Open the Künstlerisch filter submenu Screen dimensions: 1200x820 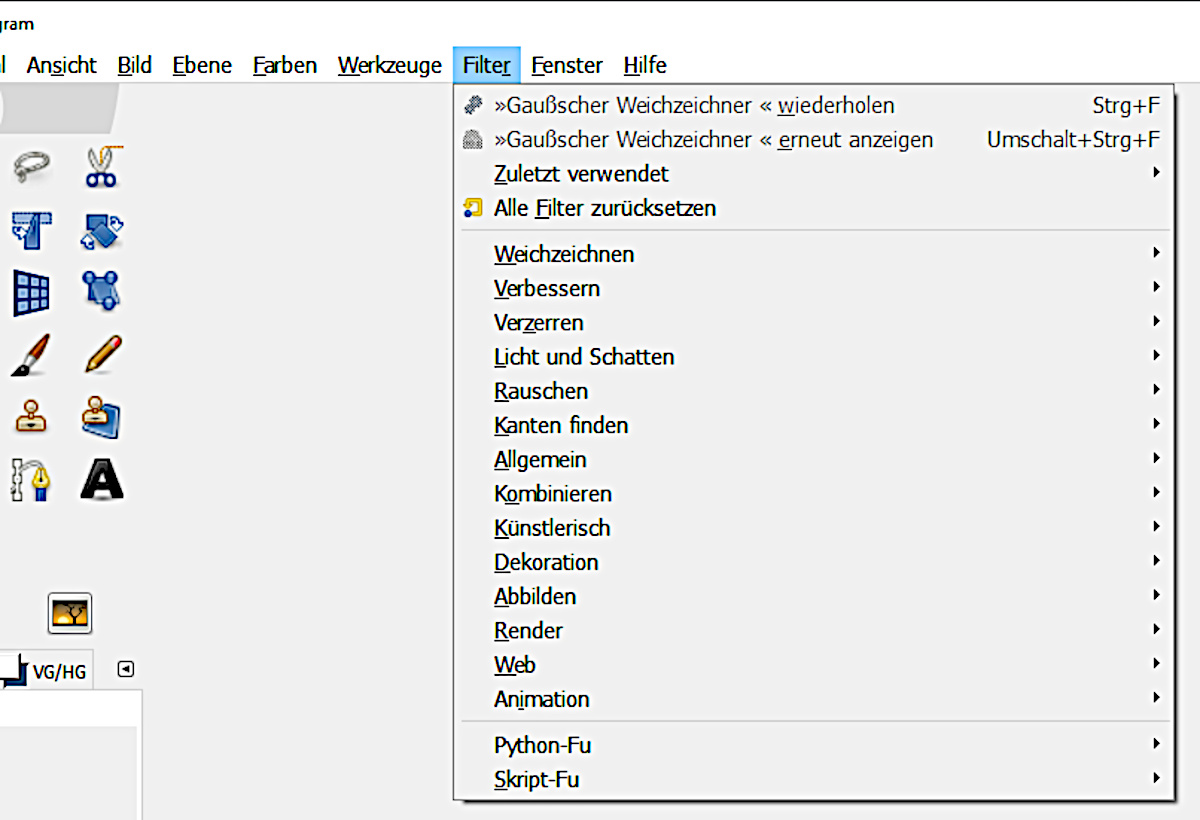pyautogui.click(x=552, y=528)
